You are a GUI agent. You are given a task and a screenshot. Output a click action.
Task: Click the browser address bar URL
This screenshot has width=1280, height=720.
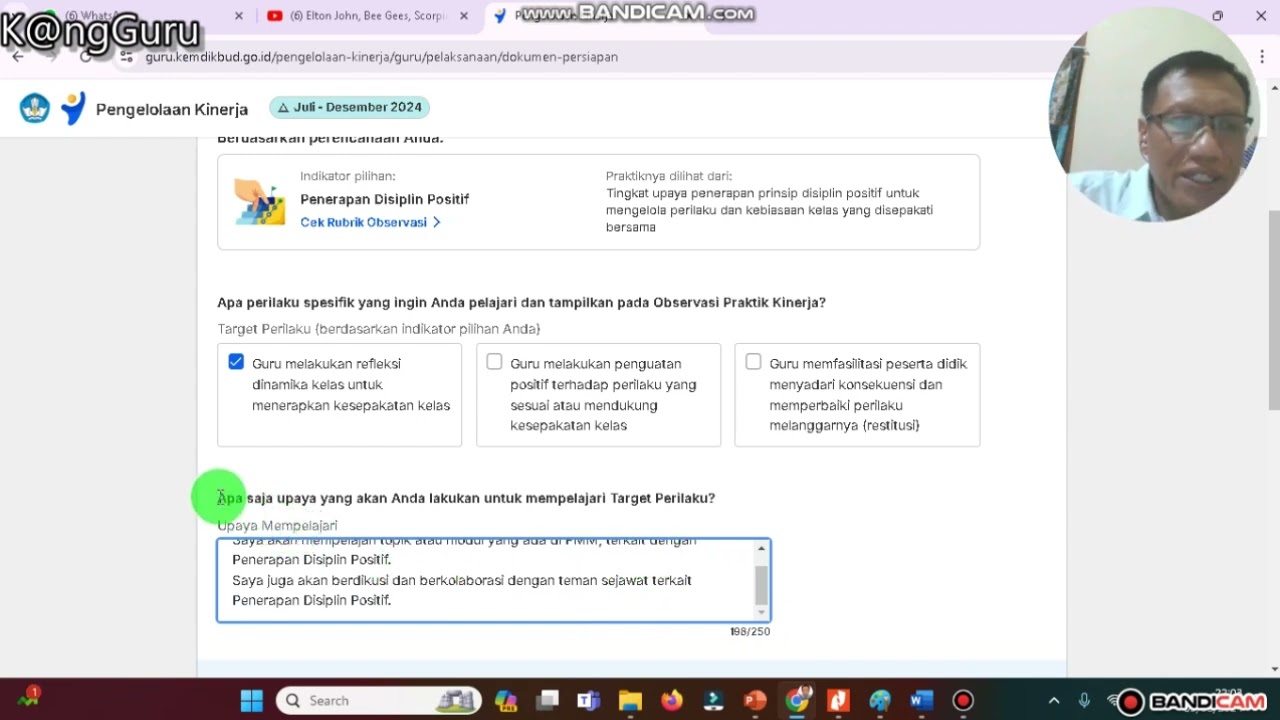(381, 57)
